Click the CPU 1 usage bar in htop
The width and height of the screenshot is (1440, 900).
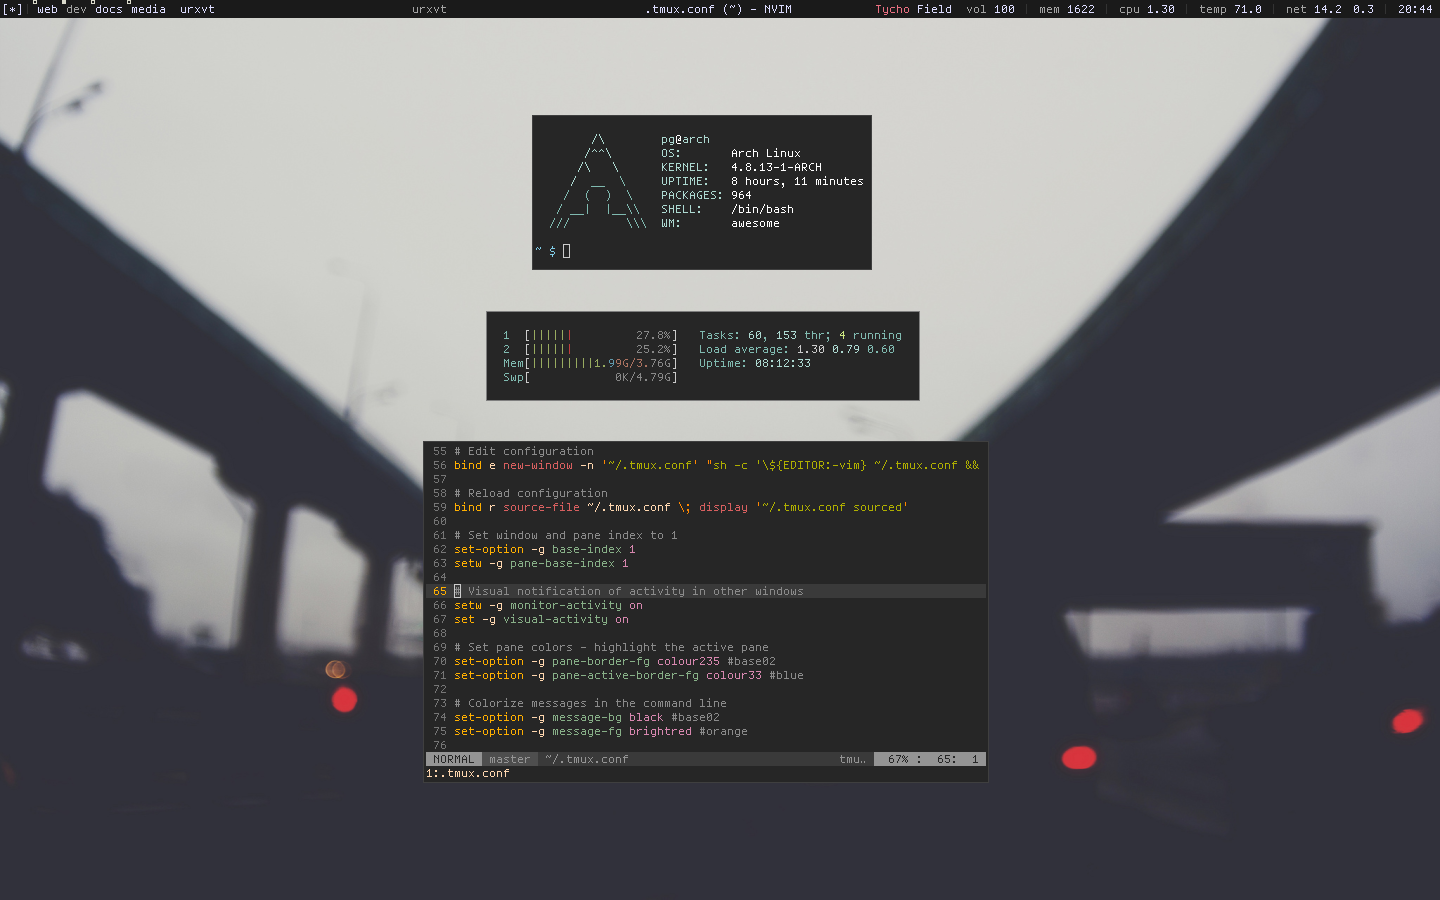601,335
